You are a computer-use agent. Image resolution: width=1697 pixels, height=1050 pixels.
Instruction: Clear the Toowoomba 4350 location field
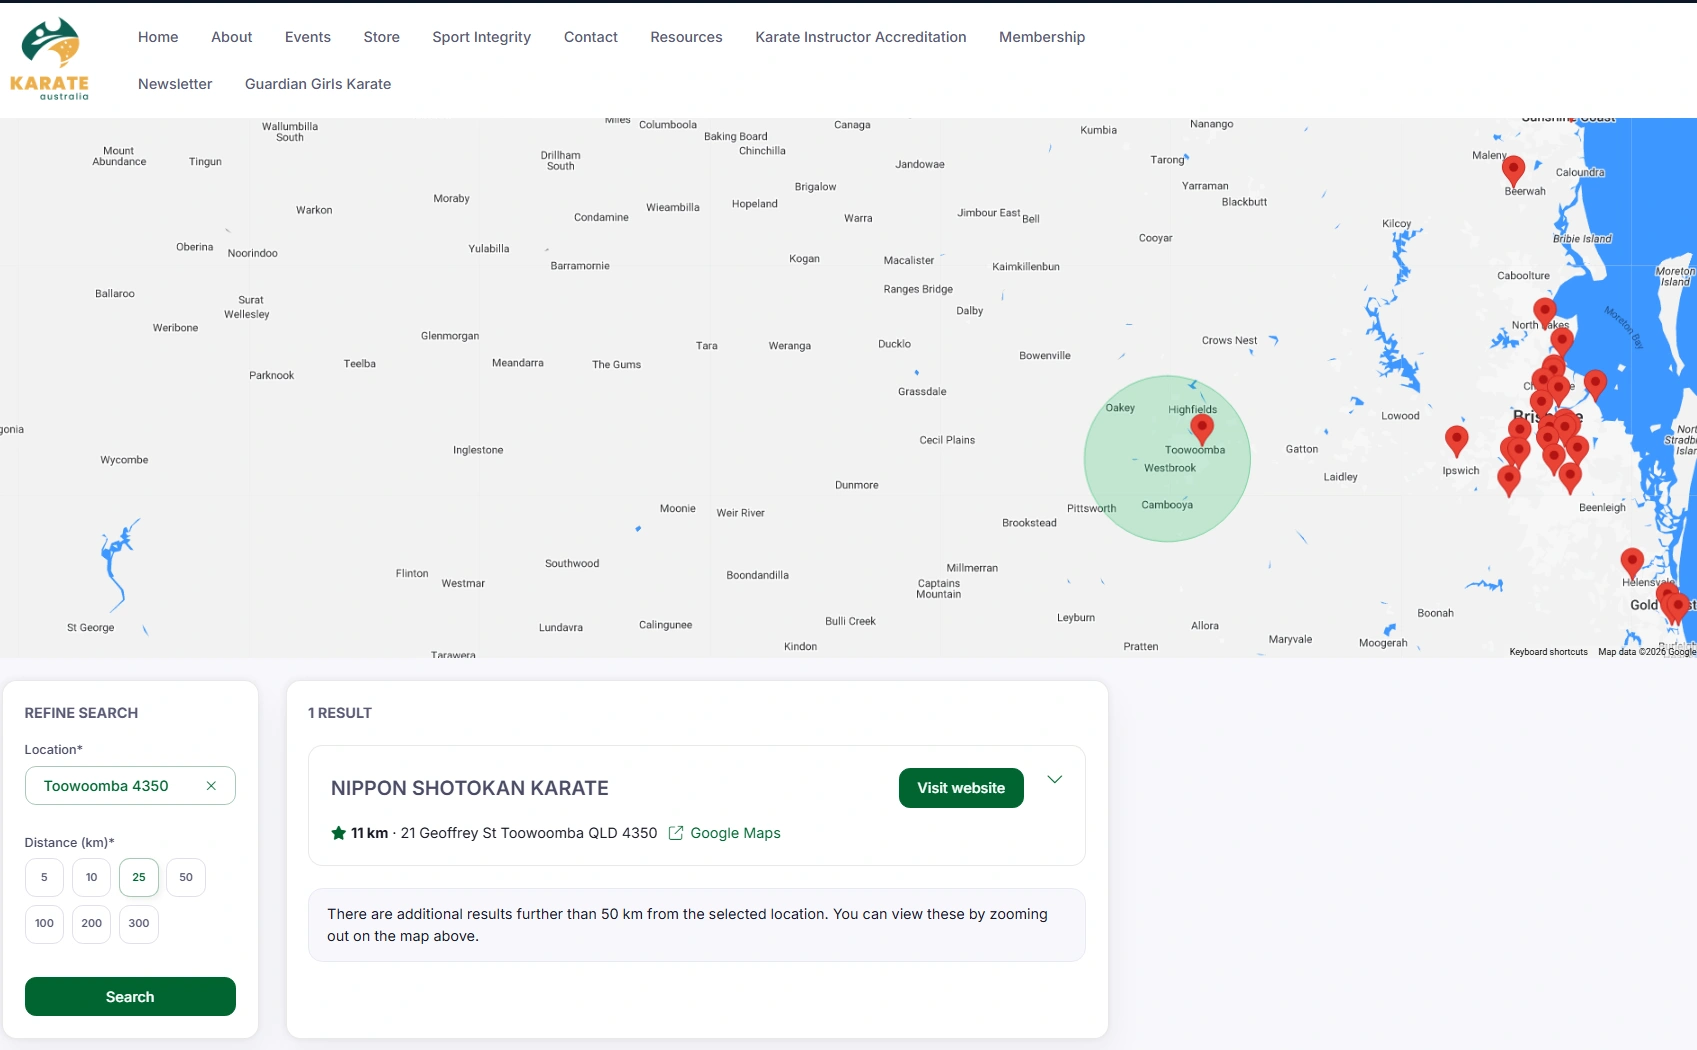pyautogui.click(x=211, y=786)
